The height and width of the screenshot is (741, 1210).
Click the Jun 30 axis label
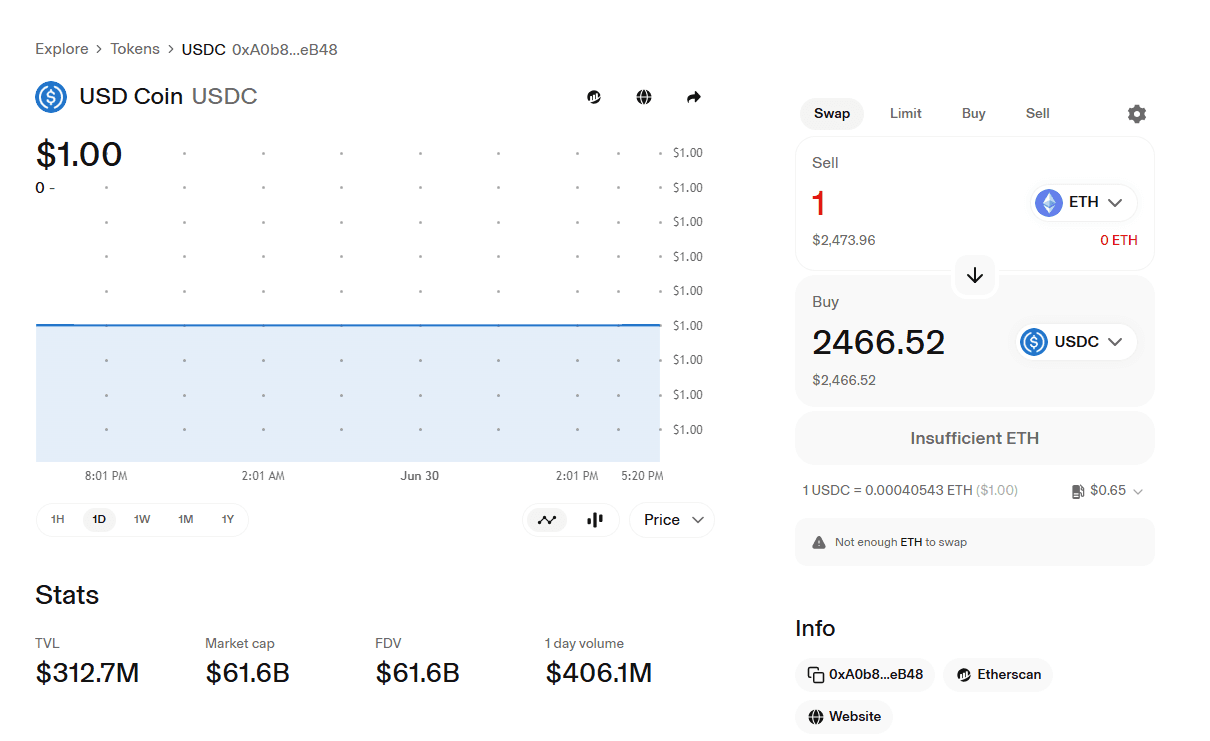click(x=420, y=476)
